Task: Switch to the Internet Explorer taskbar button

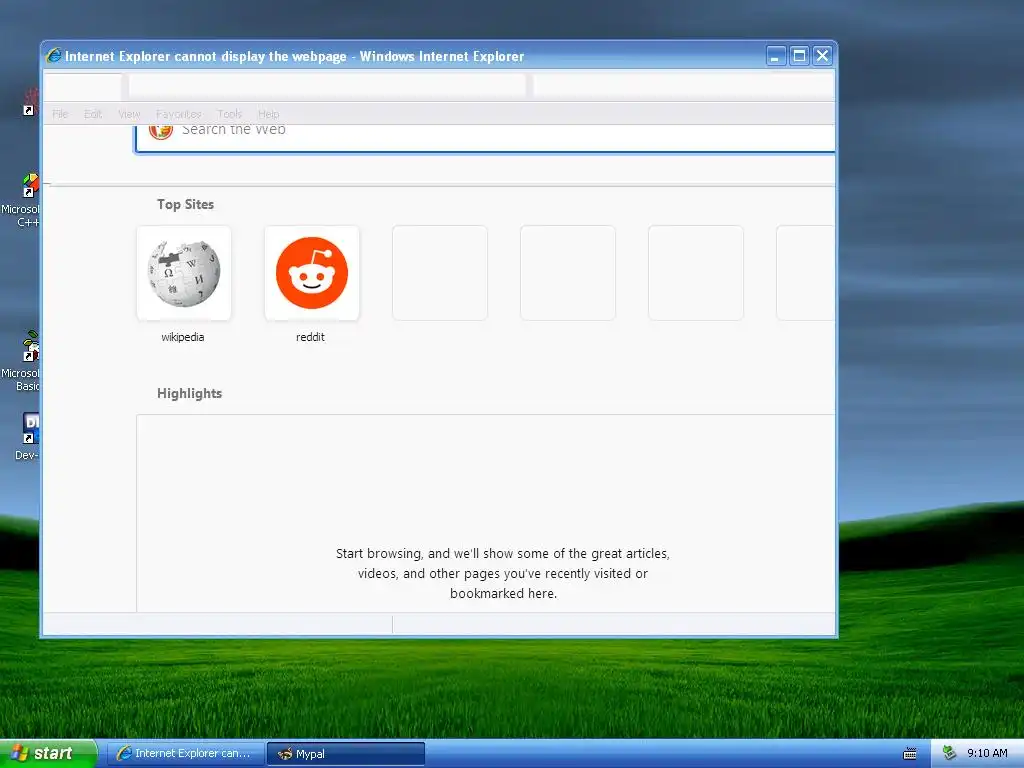Action: pyautogui.click(x=185, y=754)
